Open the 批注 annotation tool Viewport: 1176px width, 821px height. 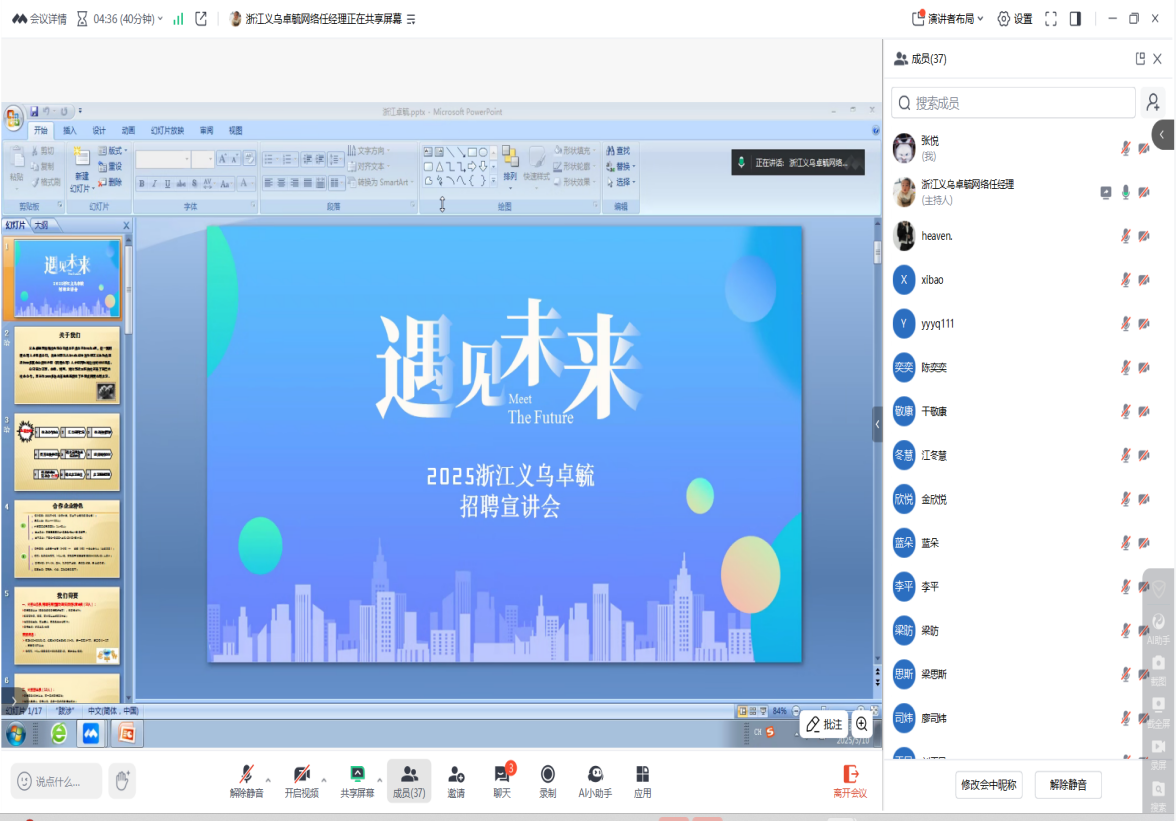click(824, 724)
